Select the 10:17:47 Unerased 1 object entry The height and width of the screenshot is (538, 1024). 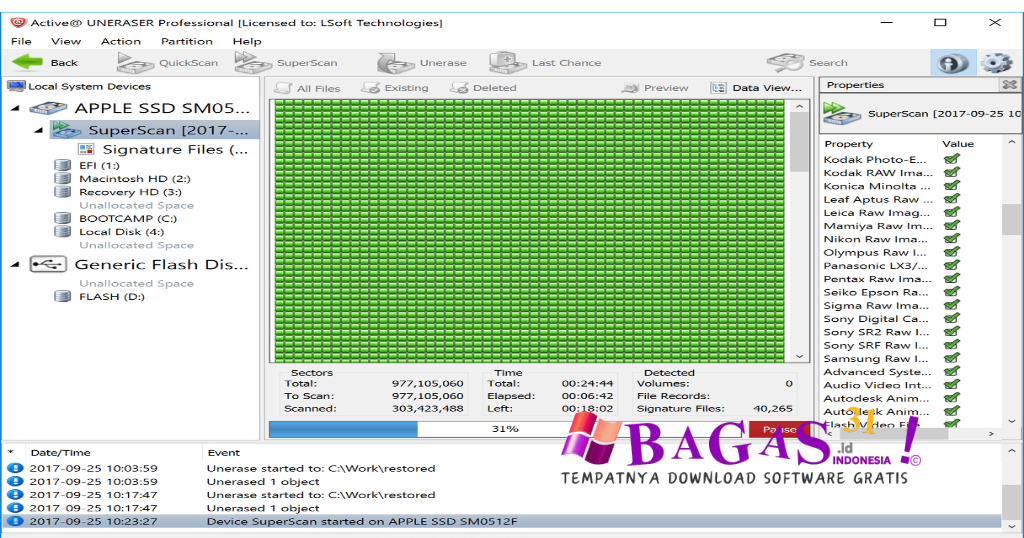(x=502, y=507)
